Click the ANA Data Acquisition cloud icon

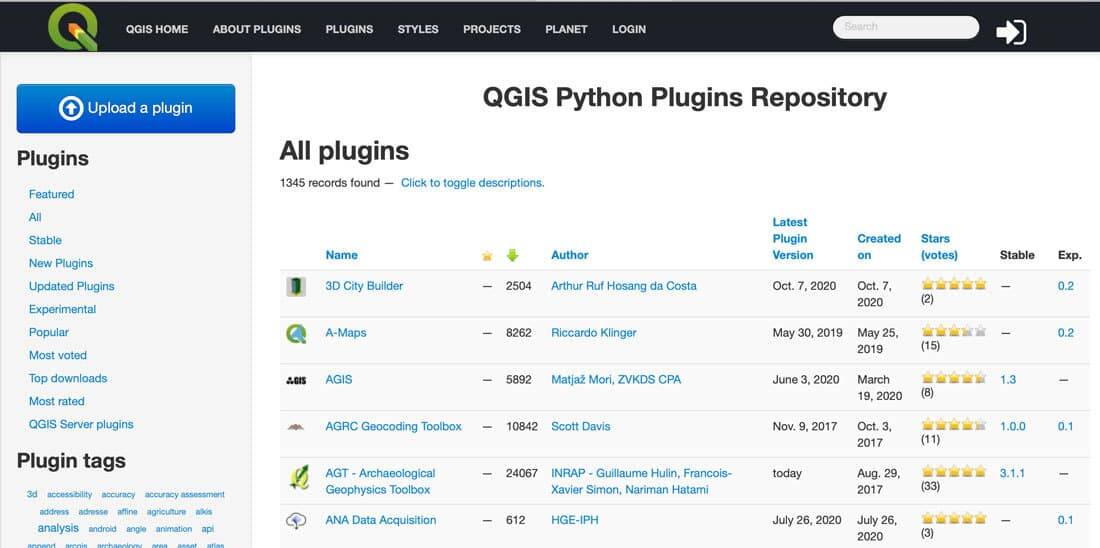point(296,521)
